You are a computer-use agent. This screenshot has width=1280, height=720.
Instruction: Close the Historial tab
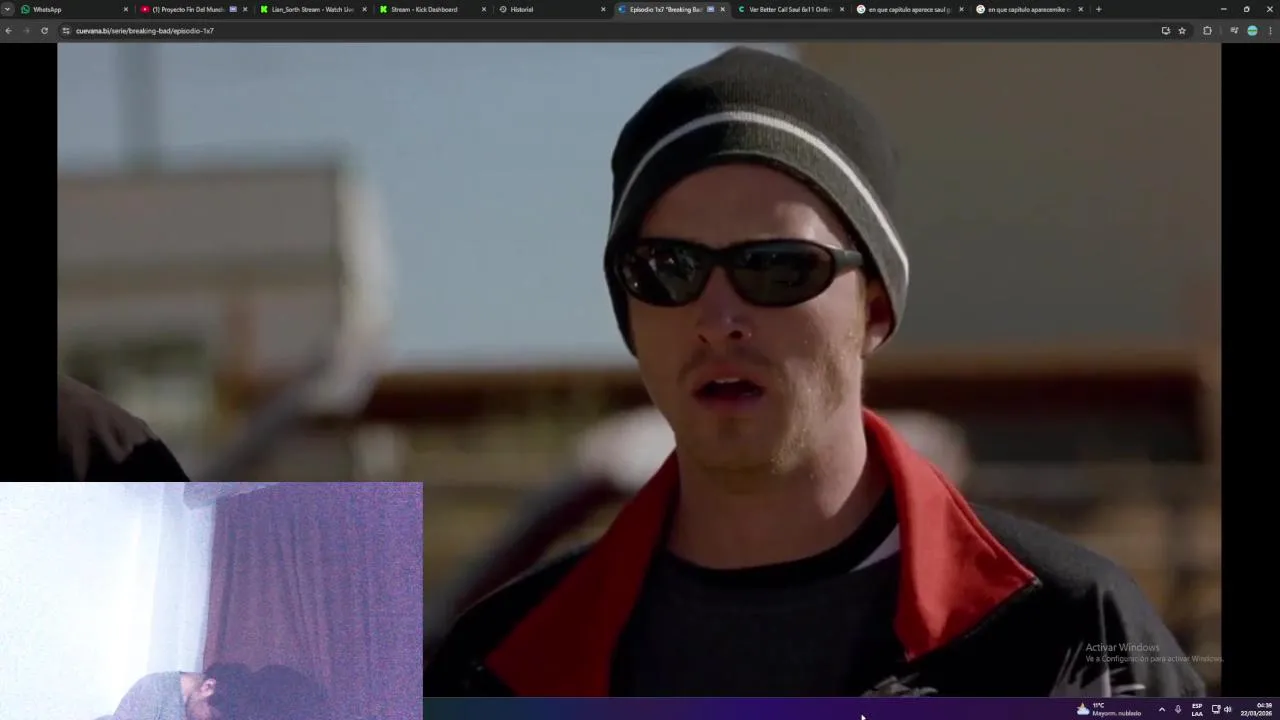[x=603, y=9]
